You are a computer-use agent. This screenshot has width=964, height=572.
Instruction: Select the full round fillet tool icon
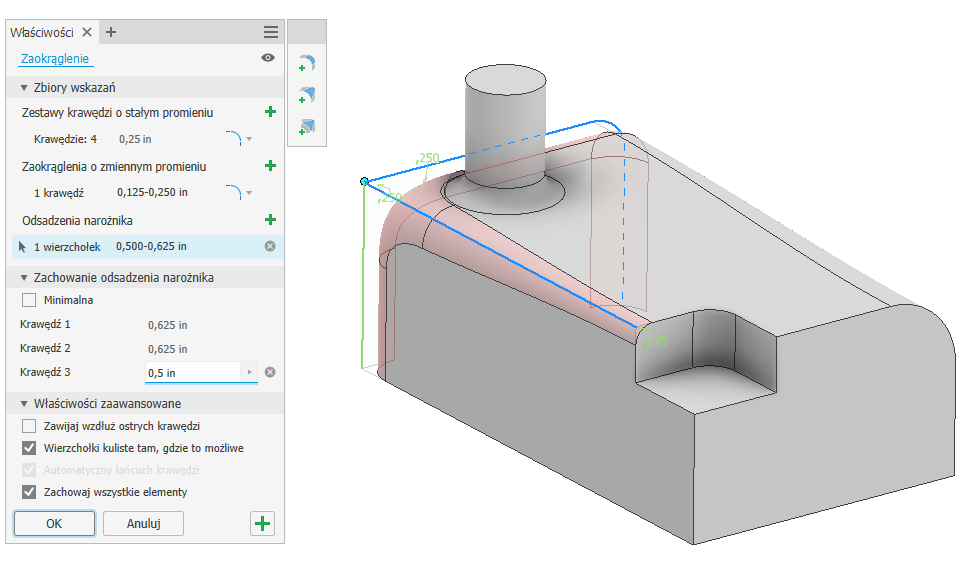click(307, 127)
